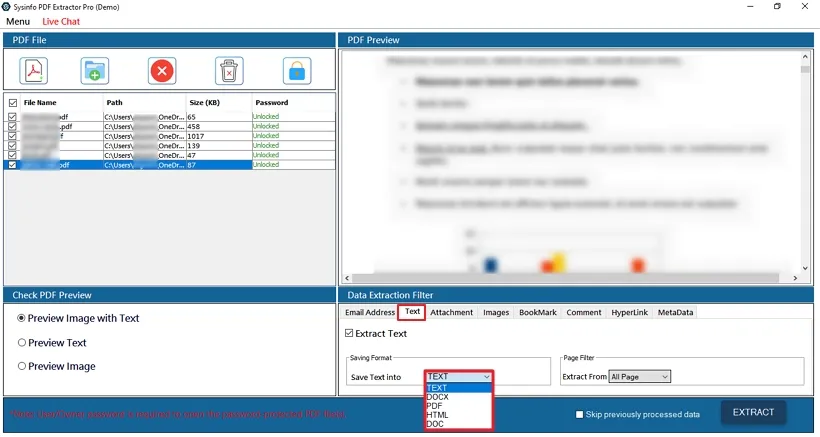The image size is (820, 437).
Task: Open the Menu item in menu bar
Action: pyautogui.click(x=18, y=21)
